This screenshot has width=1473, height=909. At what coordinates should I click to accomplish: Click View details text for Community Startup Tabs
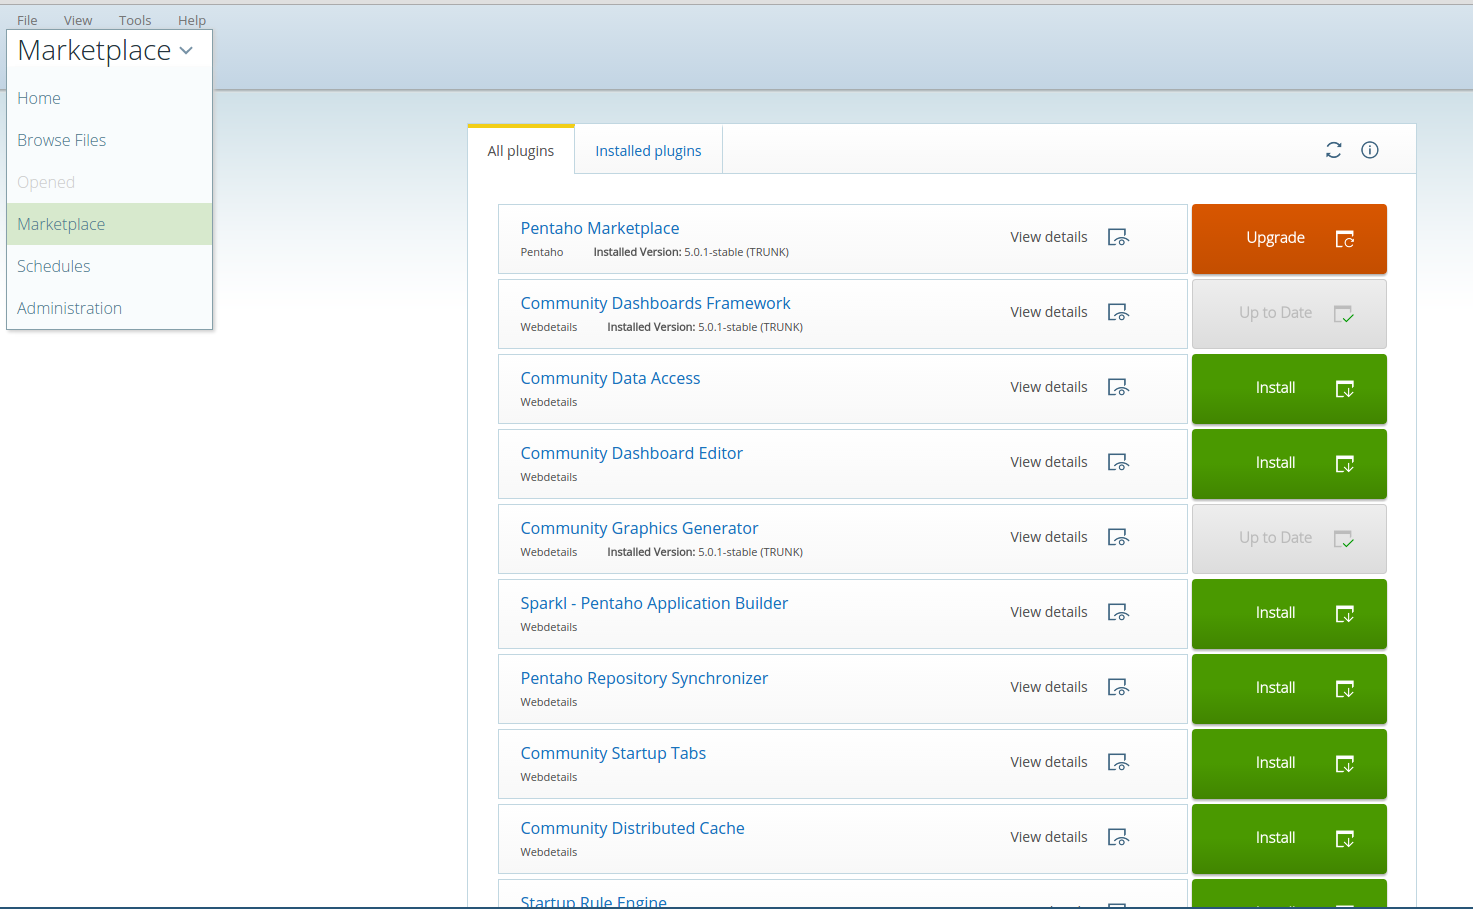click(1048, 762)
